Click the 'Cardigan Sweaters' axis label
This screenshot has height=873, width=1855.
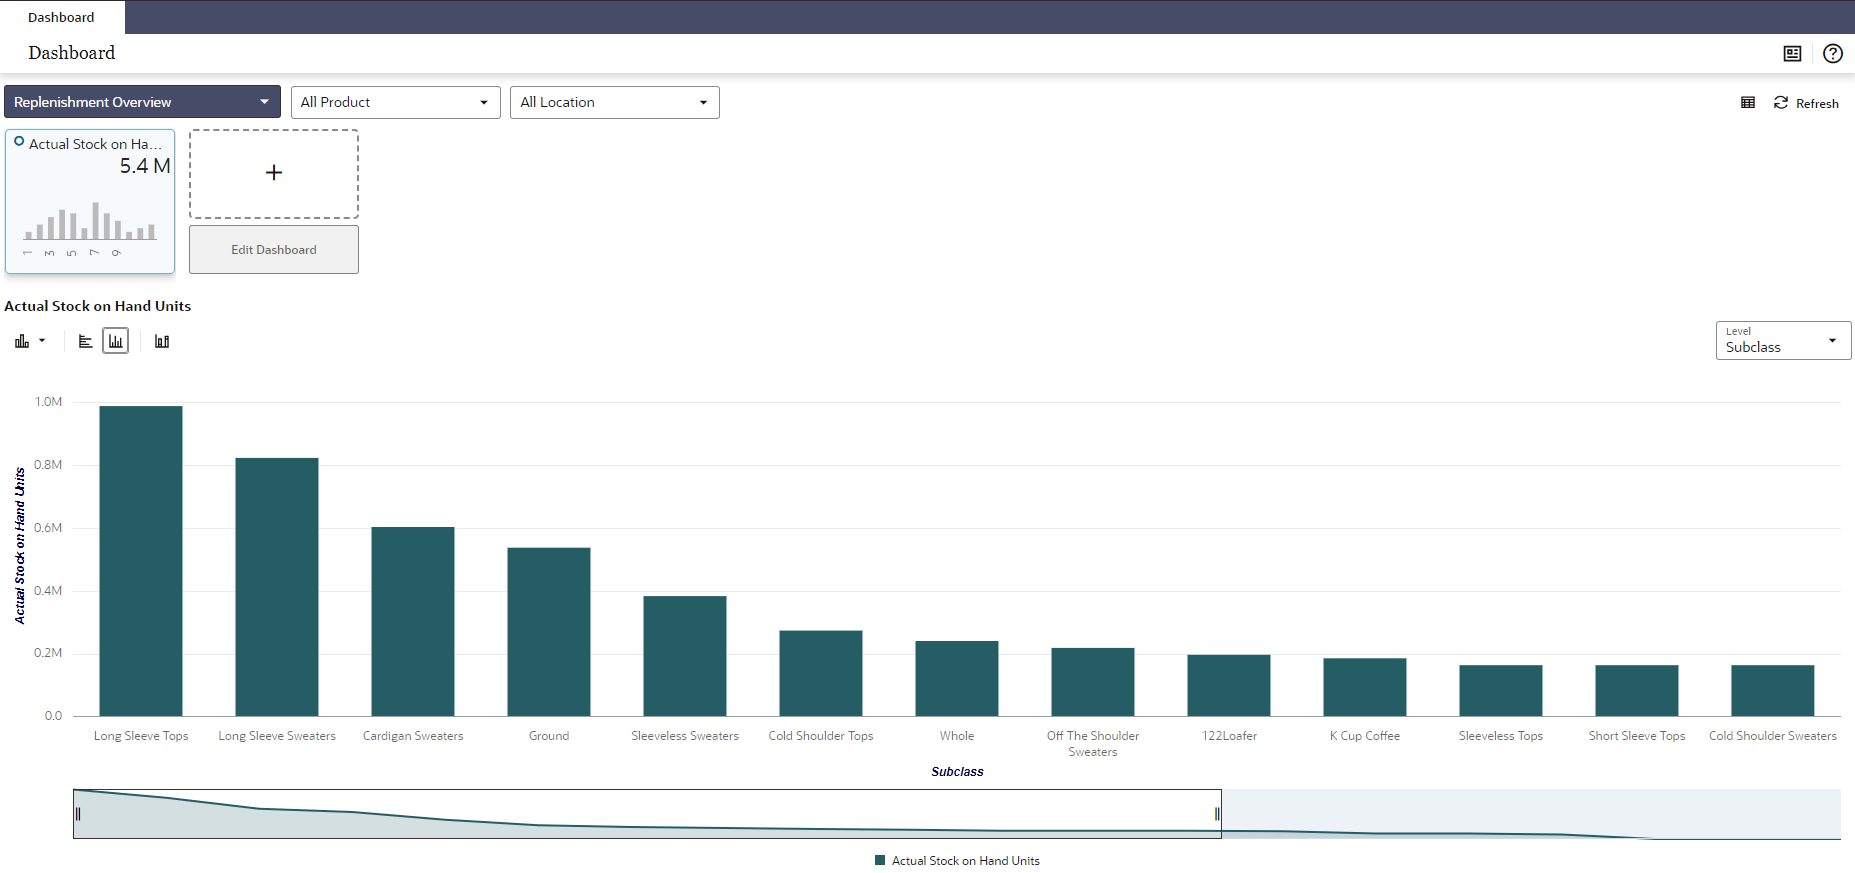pyautogui.click(x=413, y=736)
